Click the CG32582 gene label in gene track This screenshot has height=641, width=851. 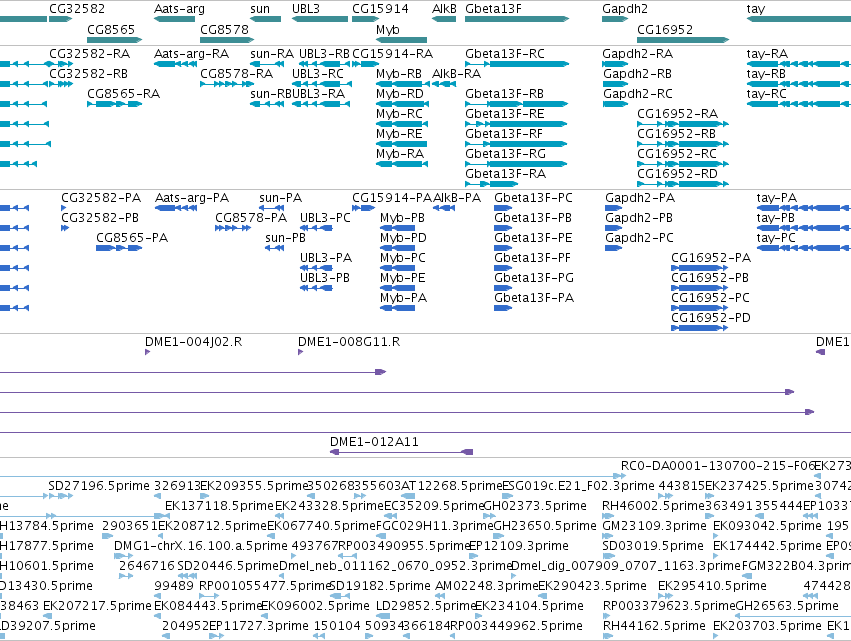[x=77, y=9]
